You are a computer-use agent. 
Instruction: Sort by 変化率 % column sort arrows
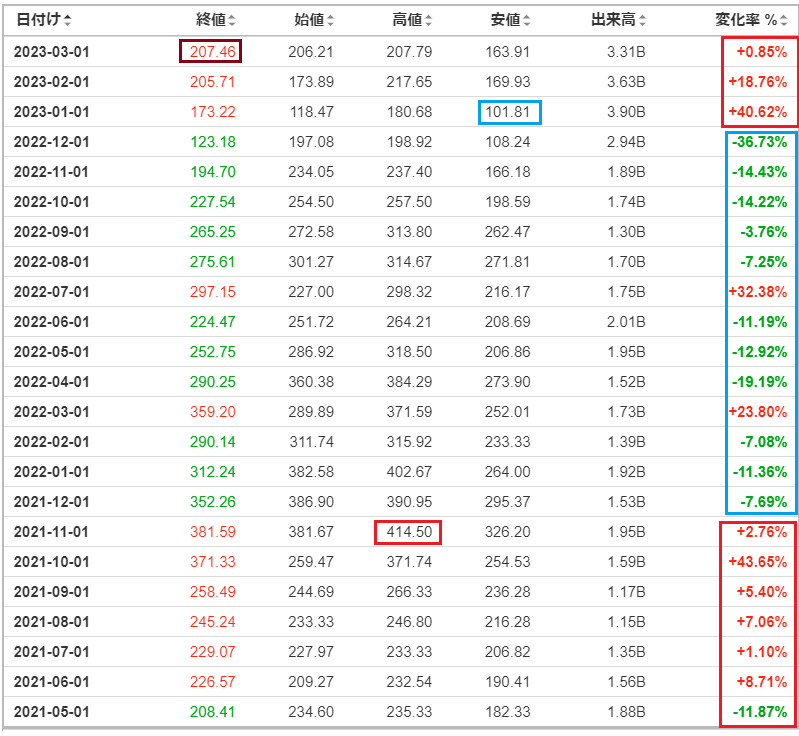[784, 20]
